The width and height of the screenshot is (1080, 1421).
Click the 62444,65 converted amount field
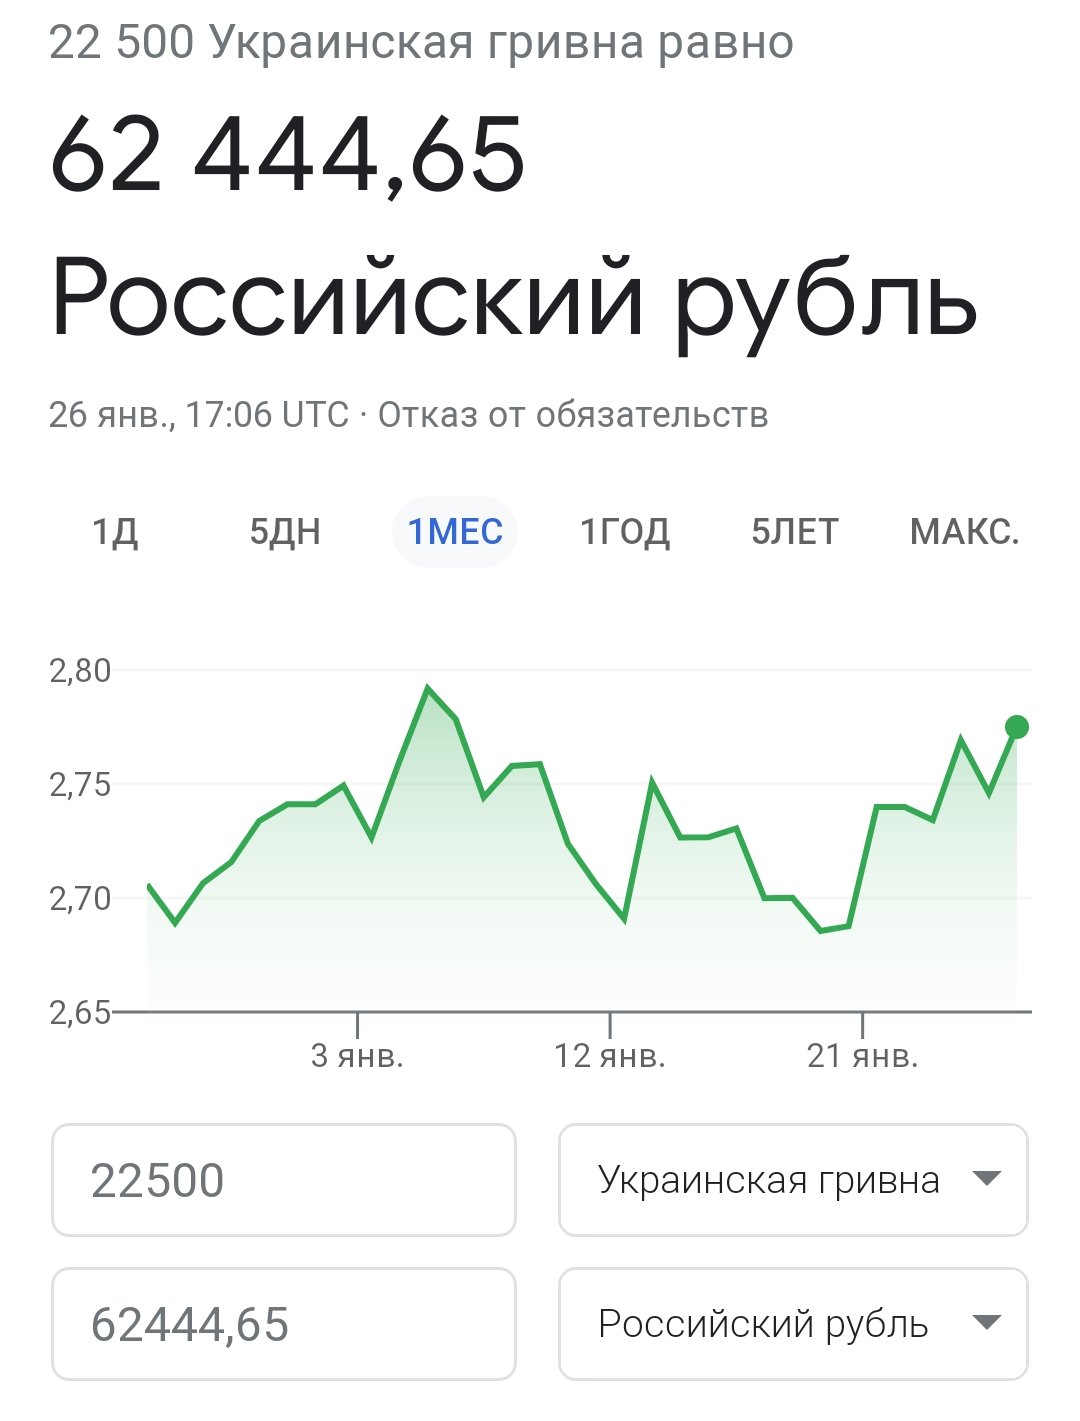(x=283, y=1324)
